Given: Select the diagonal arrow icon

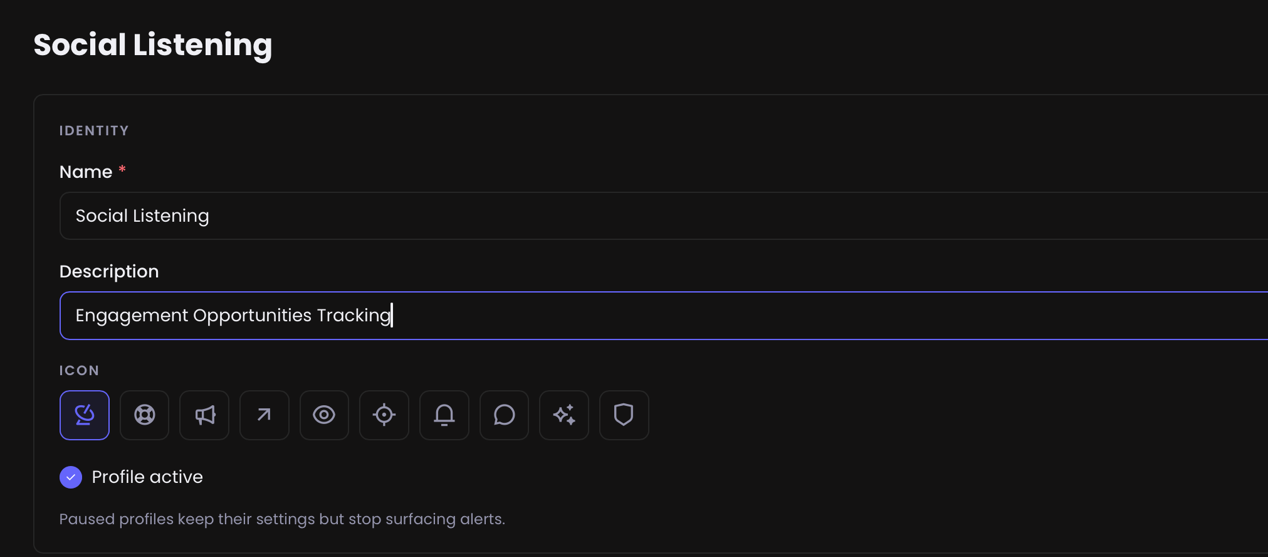Looking at the screenshot, I should click(x=264, y=415).
